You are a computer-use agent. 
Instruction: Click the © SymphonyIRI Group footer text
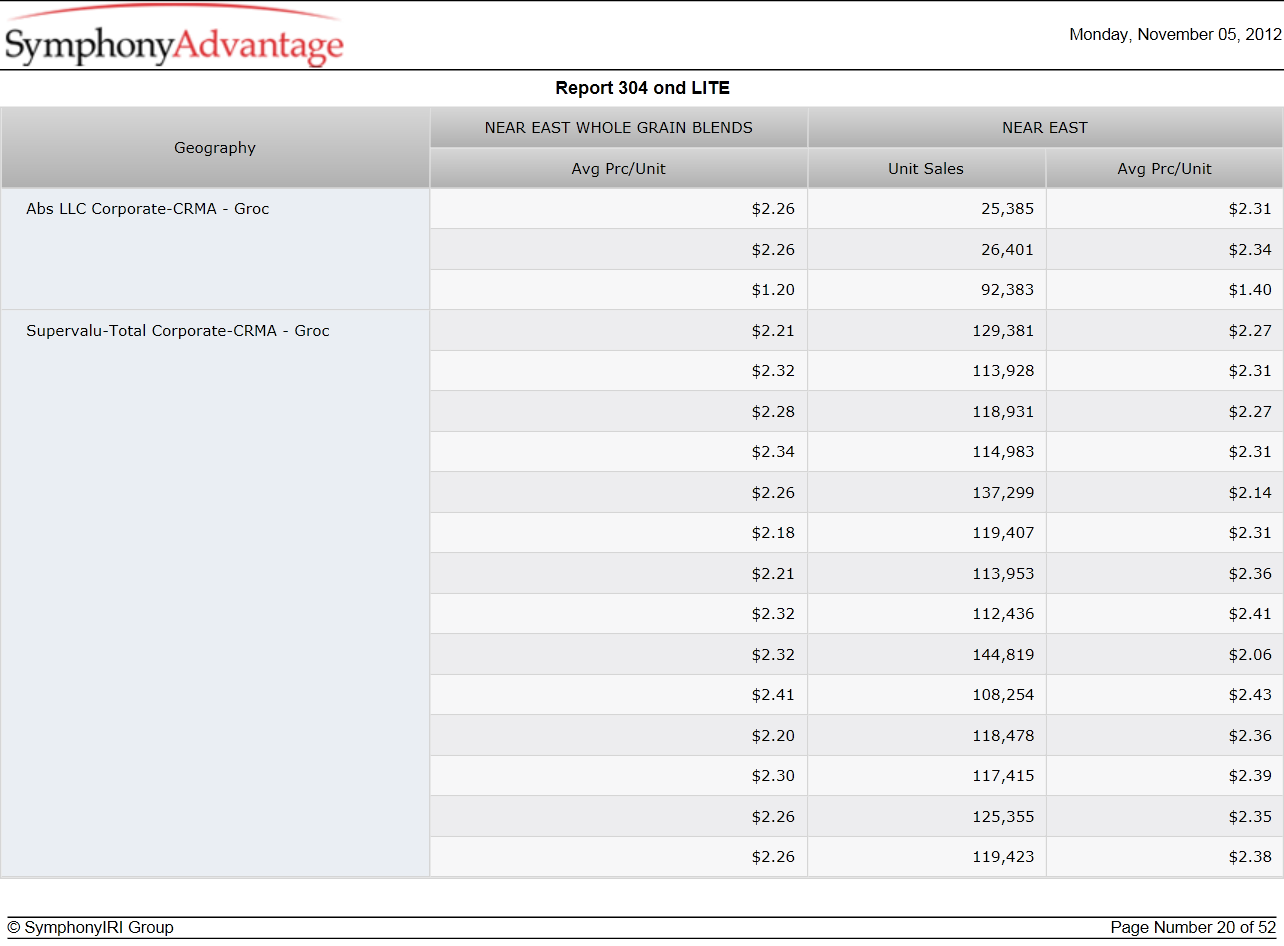(91, 927)
